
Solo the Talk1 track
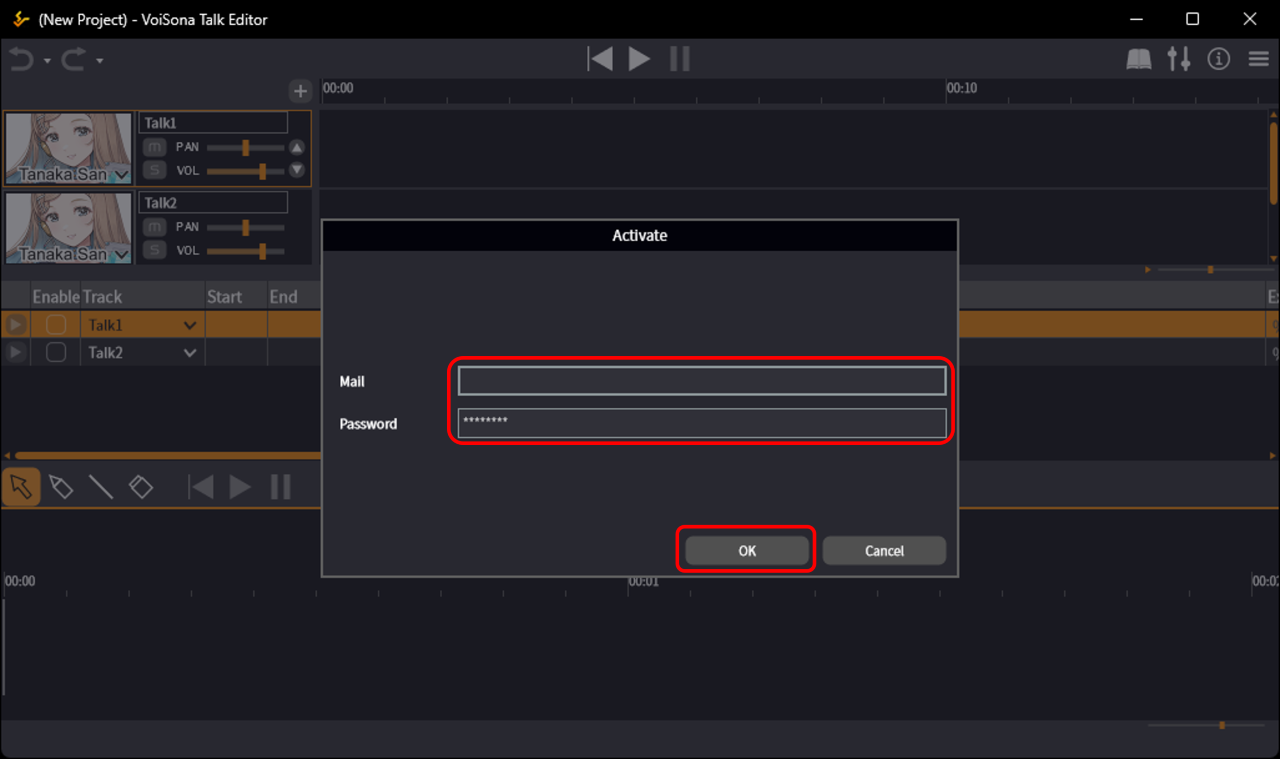pos(154,171)
